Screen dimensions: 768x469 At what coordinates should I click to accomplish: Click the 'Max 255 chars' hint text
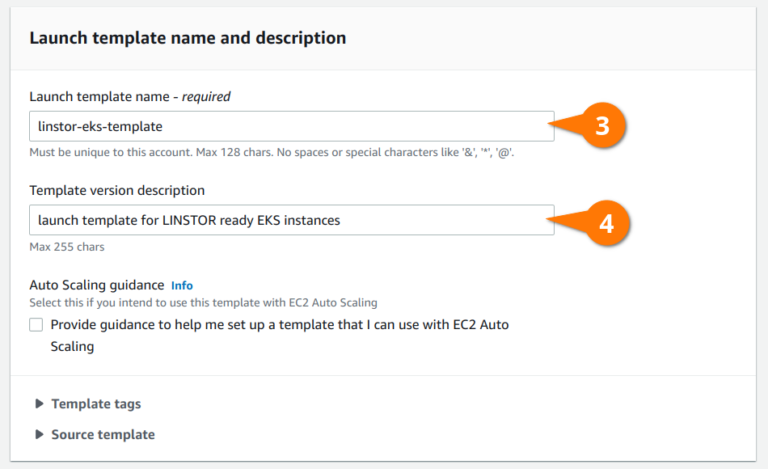click(x=67, y=247)
